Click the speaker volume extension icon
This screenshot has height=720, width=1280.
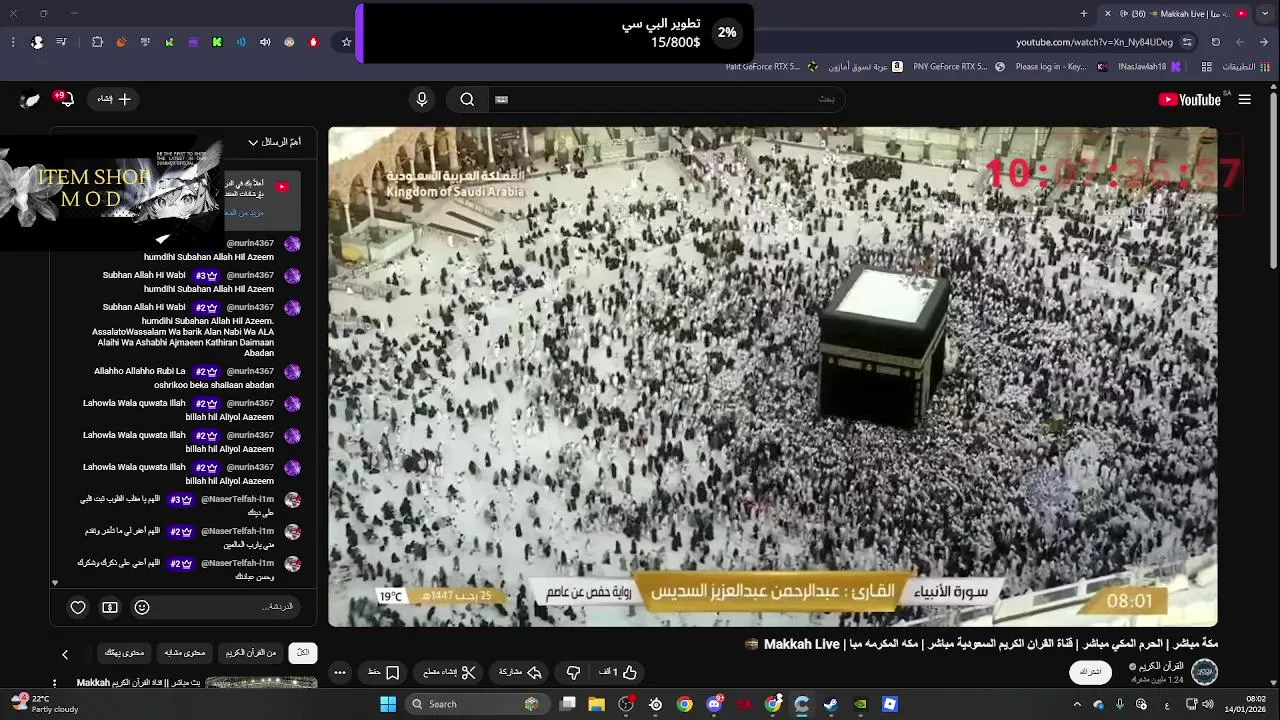click(x=265, y=42)
